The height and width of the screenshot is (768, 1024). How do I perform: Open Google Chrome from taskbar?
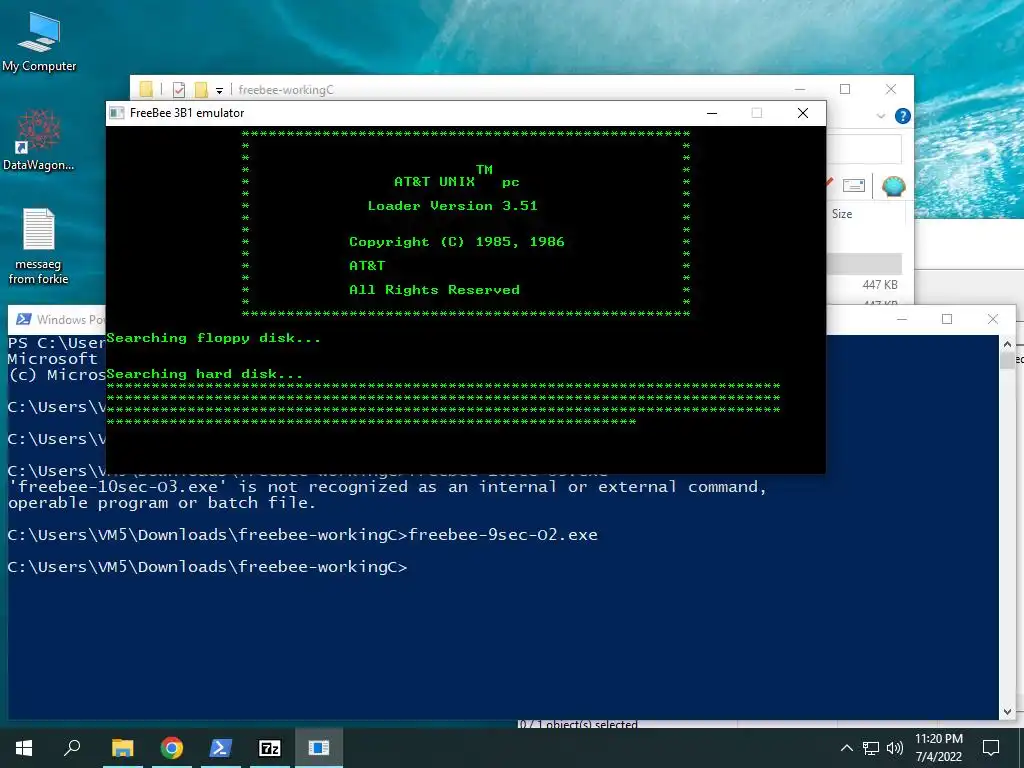click(x=171, y=748)
